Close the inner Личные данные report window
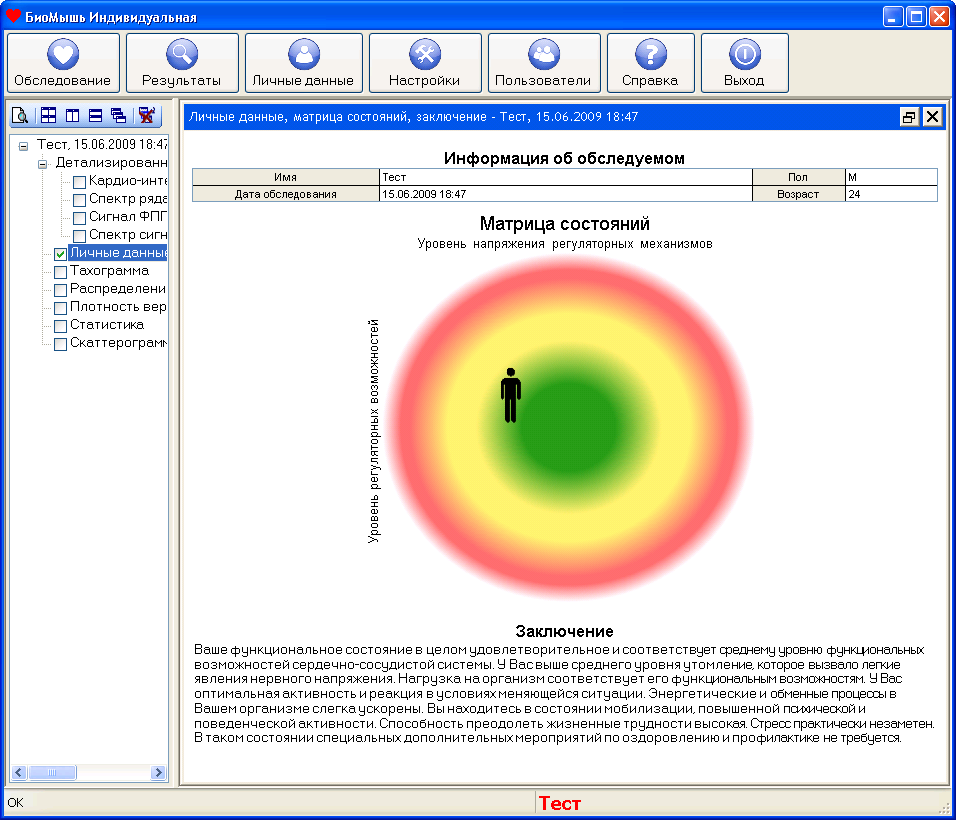 [x=932, y=116]
